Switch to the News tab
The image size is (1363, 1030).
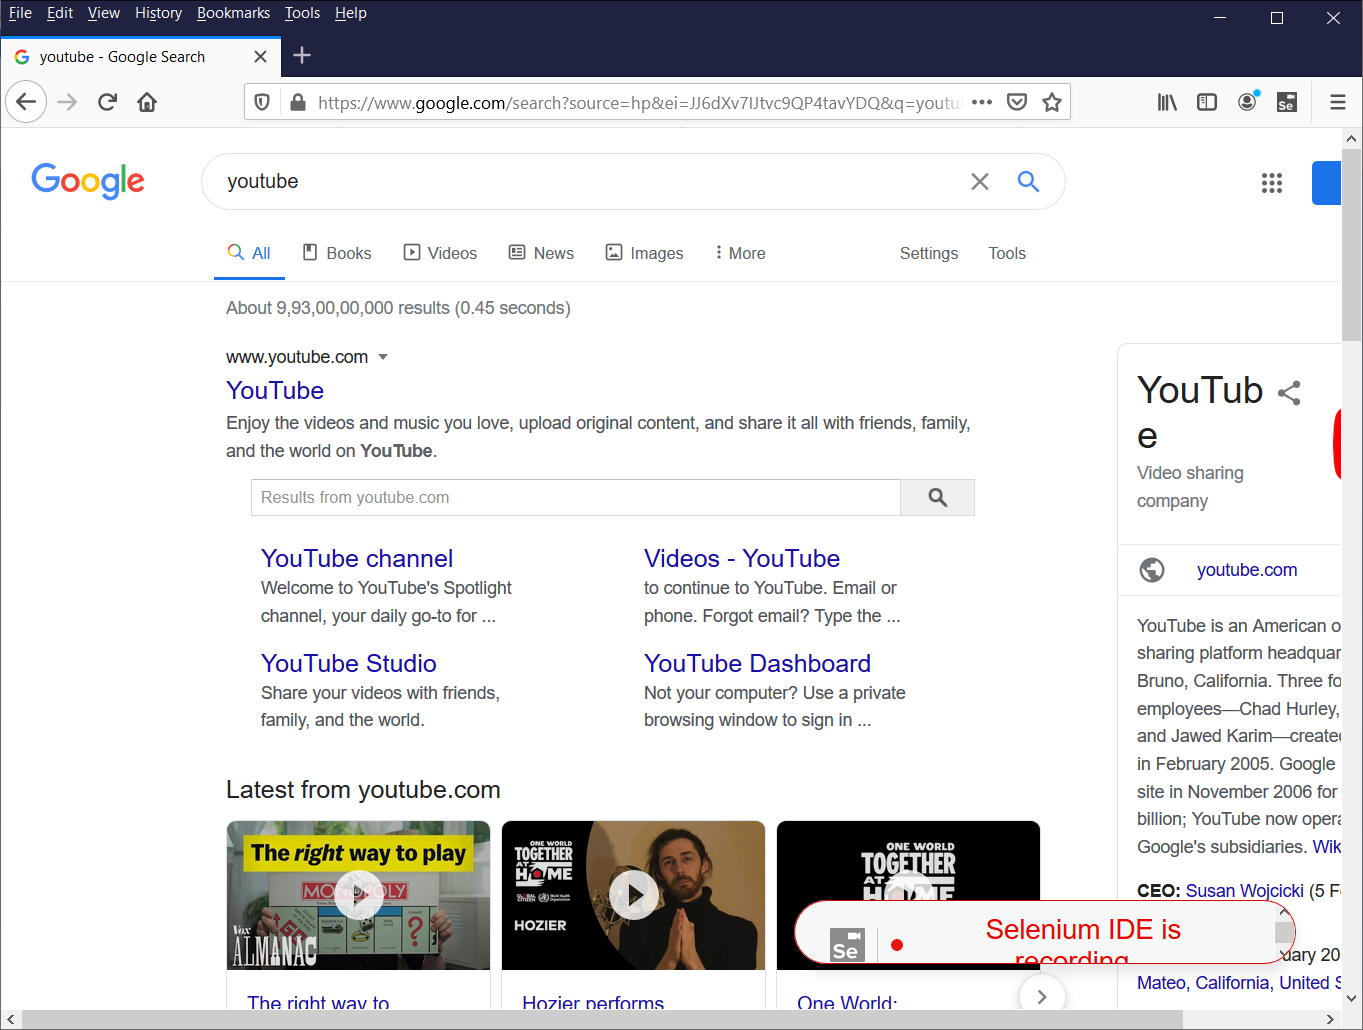click(542, 253)
